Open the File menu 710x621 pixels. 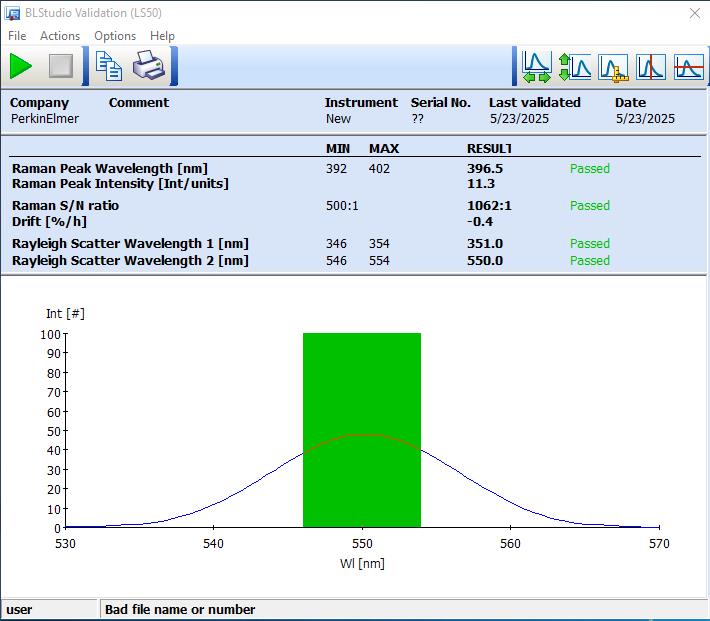coord(17,36)
